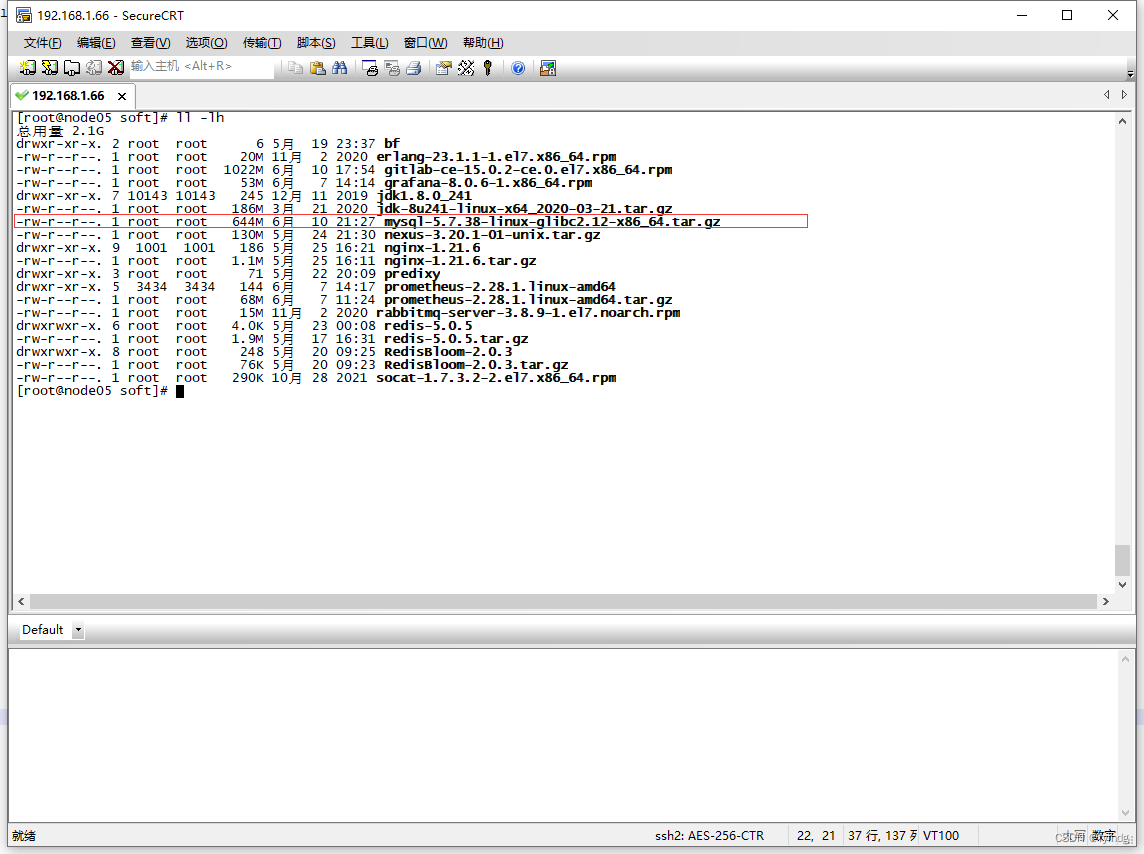Click the grafana-8.0.6 rpm filename
Viewport: 1144px width, 854px height.
point(488,183)
